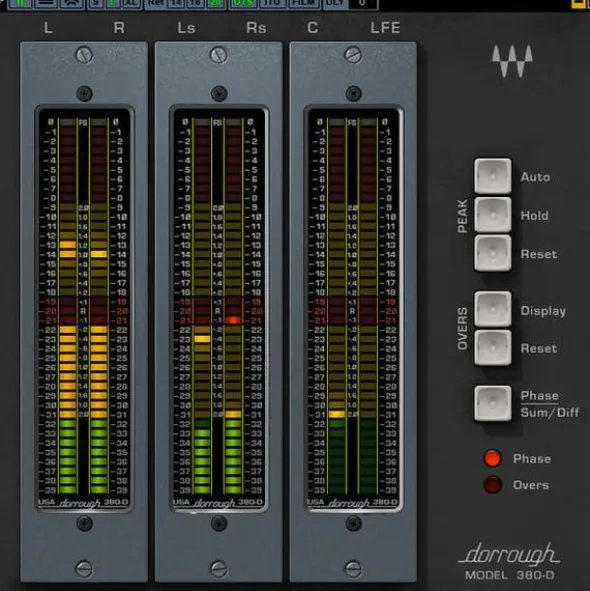Screen dimensions: 590x591
Task: Click the DLY delay value field
Action: [x=362, y=4]
